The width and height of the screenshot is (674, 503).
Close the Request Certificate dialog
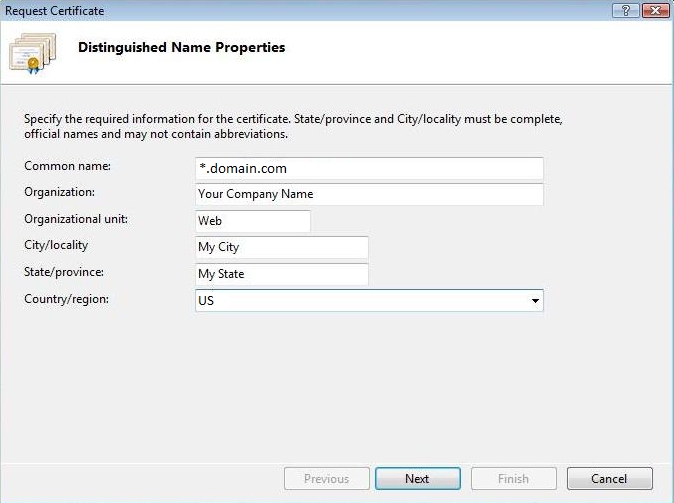coord(654,11)
